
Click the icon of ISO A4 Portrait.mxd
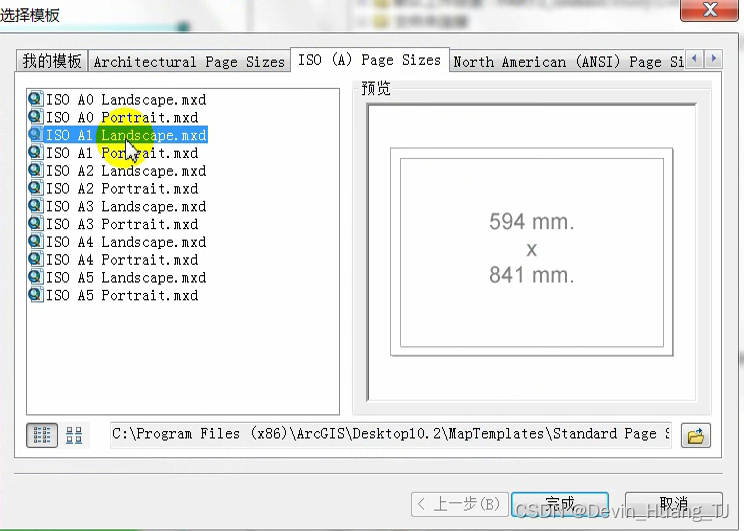coord(36,259)
